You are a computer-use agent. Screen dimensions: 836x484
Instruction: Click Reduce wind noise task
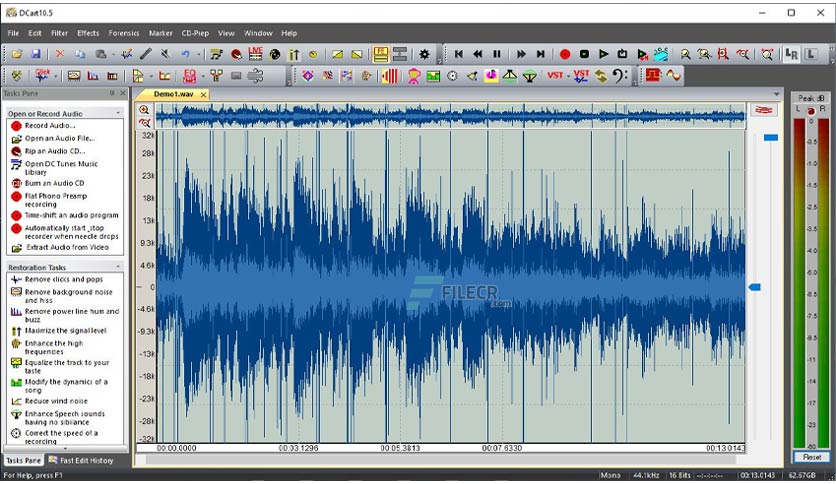[56, 401]
